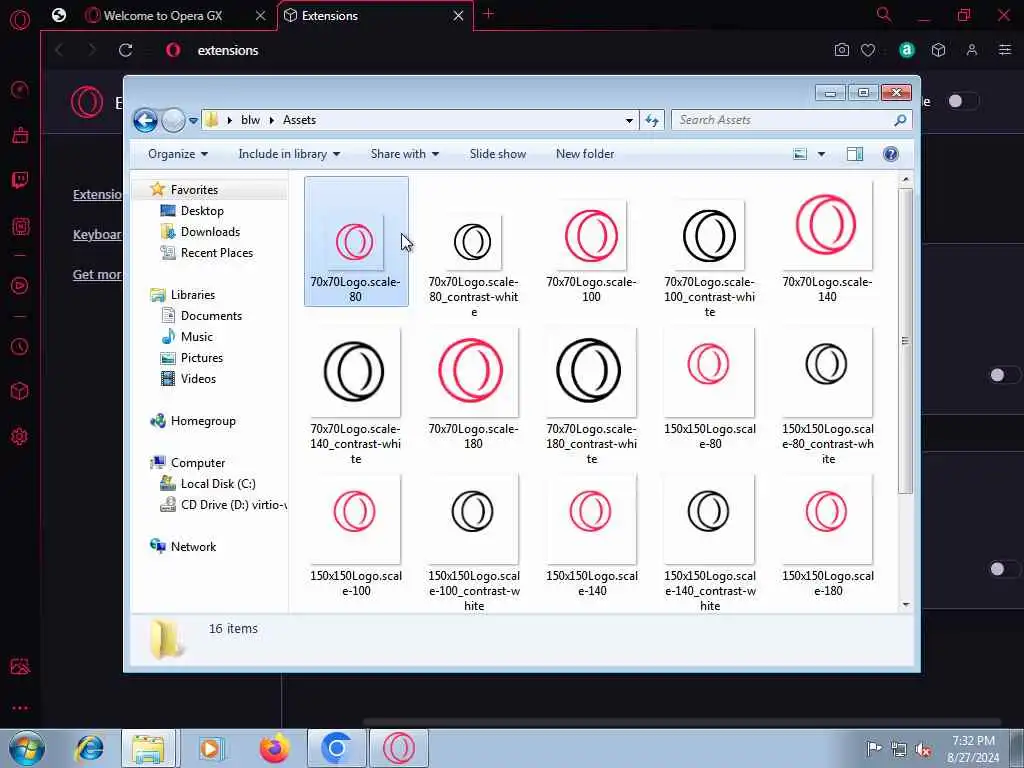The image size is (1024, 768).
Task: Close the Extensions tab
Action: tap(458, 16)
